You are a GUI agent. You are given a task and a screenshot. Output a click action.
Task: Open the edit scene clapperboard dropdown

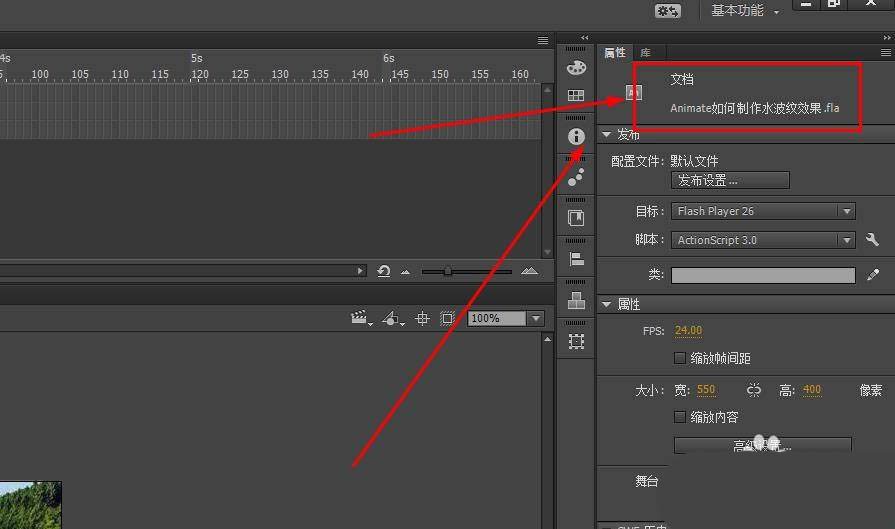361,318
